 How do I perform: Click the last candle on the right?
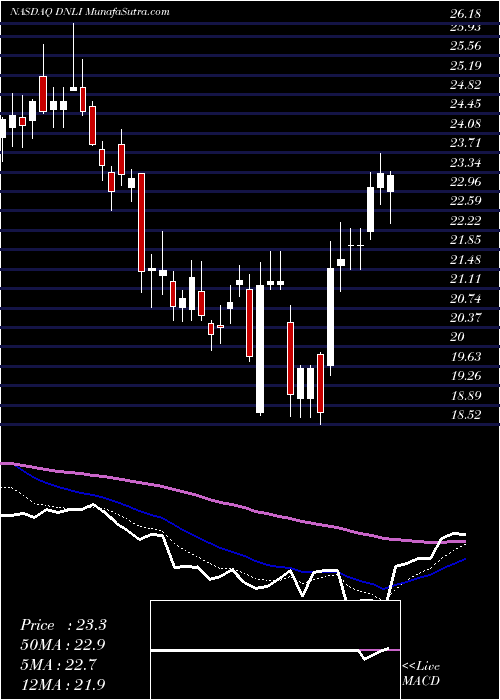coord(390,183)
